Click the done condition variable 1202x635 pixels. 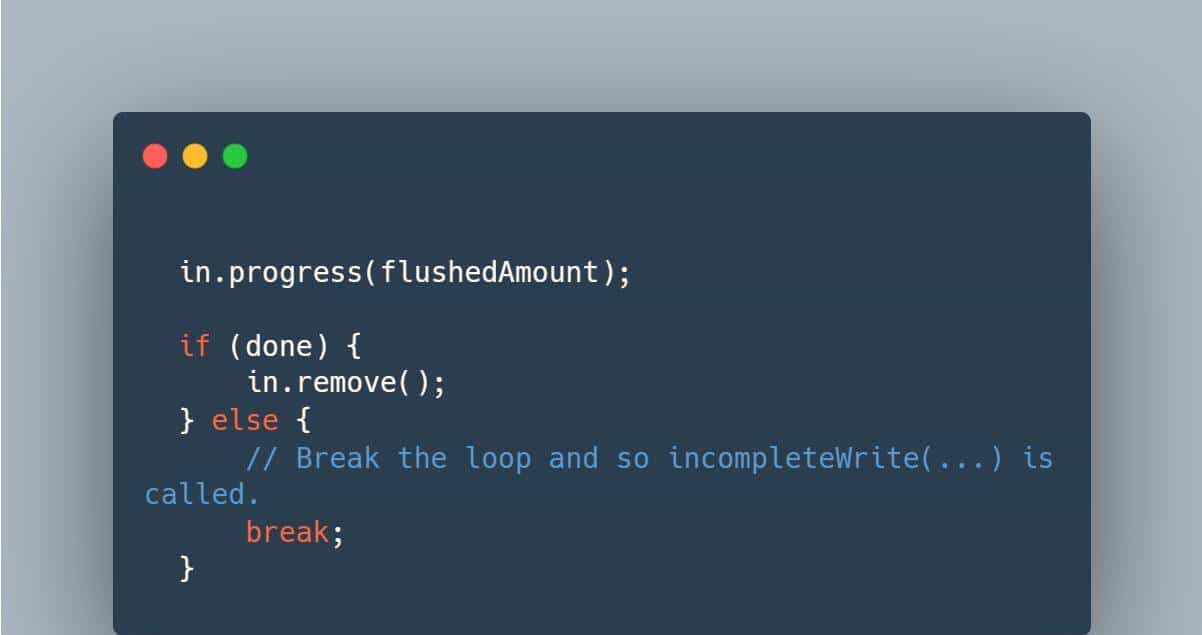click(x=279, y=346)
